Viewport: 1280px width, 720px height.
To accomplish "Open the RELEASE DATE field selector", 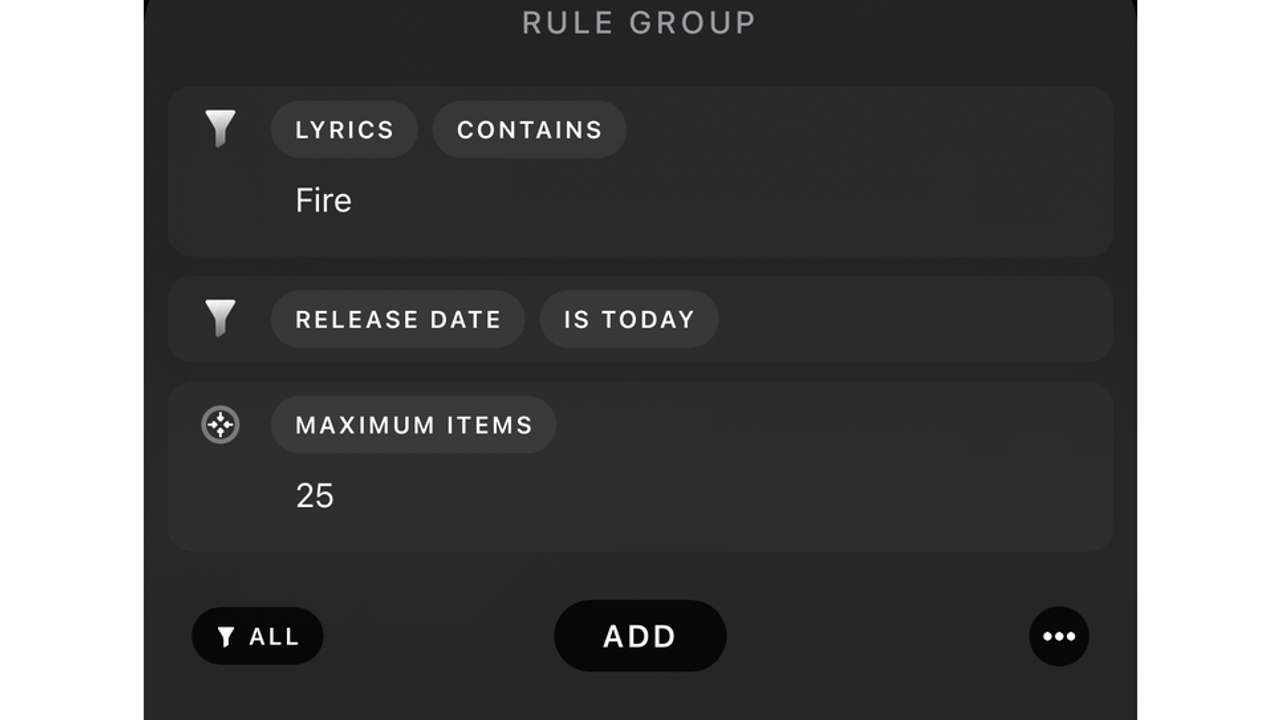I will [x=397, y=319].
